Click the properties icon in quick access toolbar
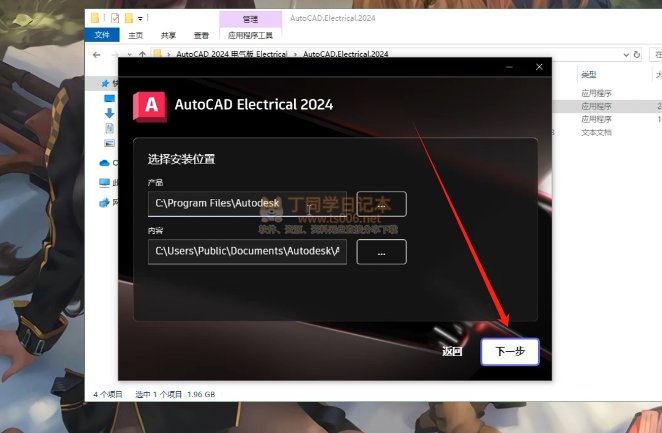This screenshot has height=433, width=662. (x=115, y=18)
